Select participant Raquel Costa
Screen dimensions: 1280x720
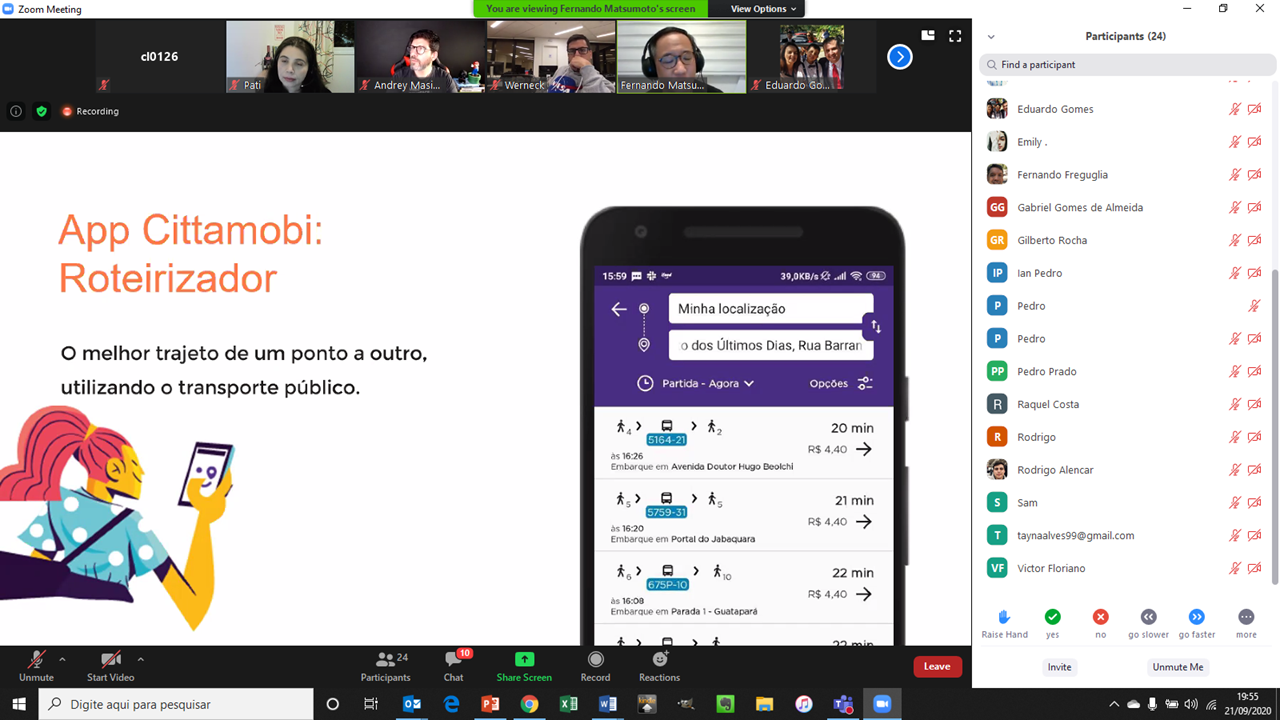click(1125, 404)
